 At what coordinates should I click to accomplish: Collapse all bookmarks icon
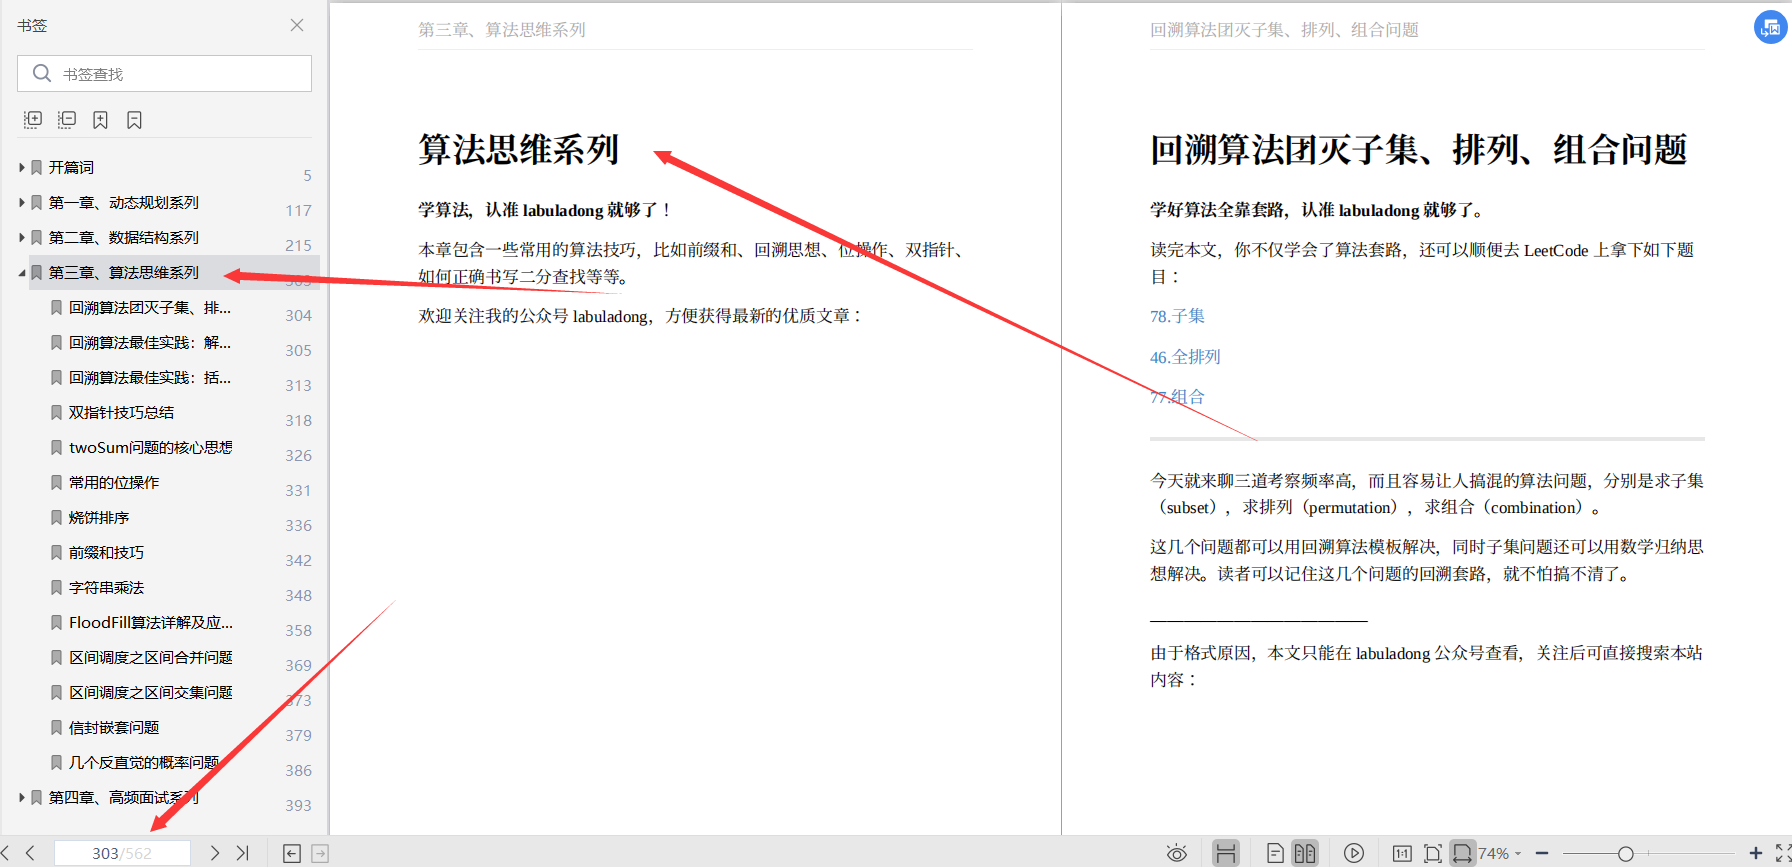67,120
